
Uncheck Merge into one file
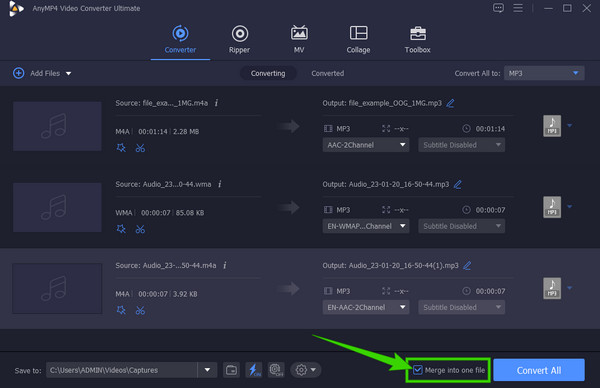418,370
